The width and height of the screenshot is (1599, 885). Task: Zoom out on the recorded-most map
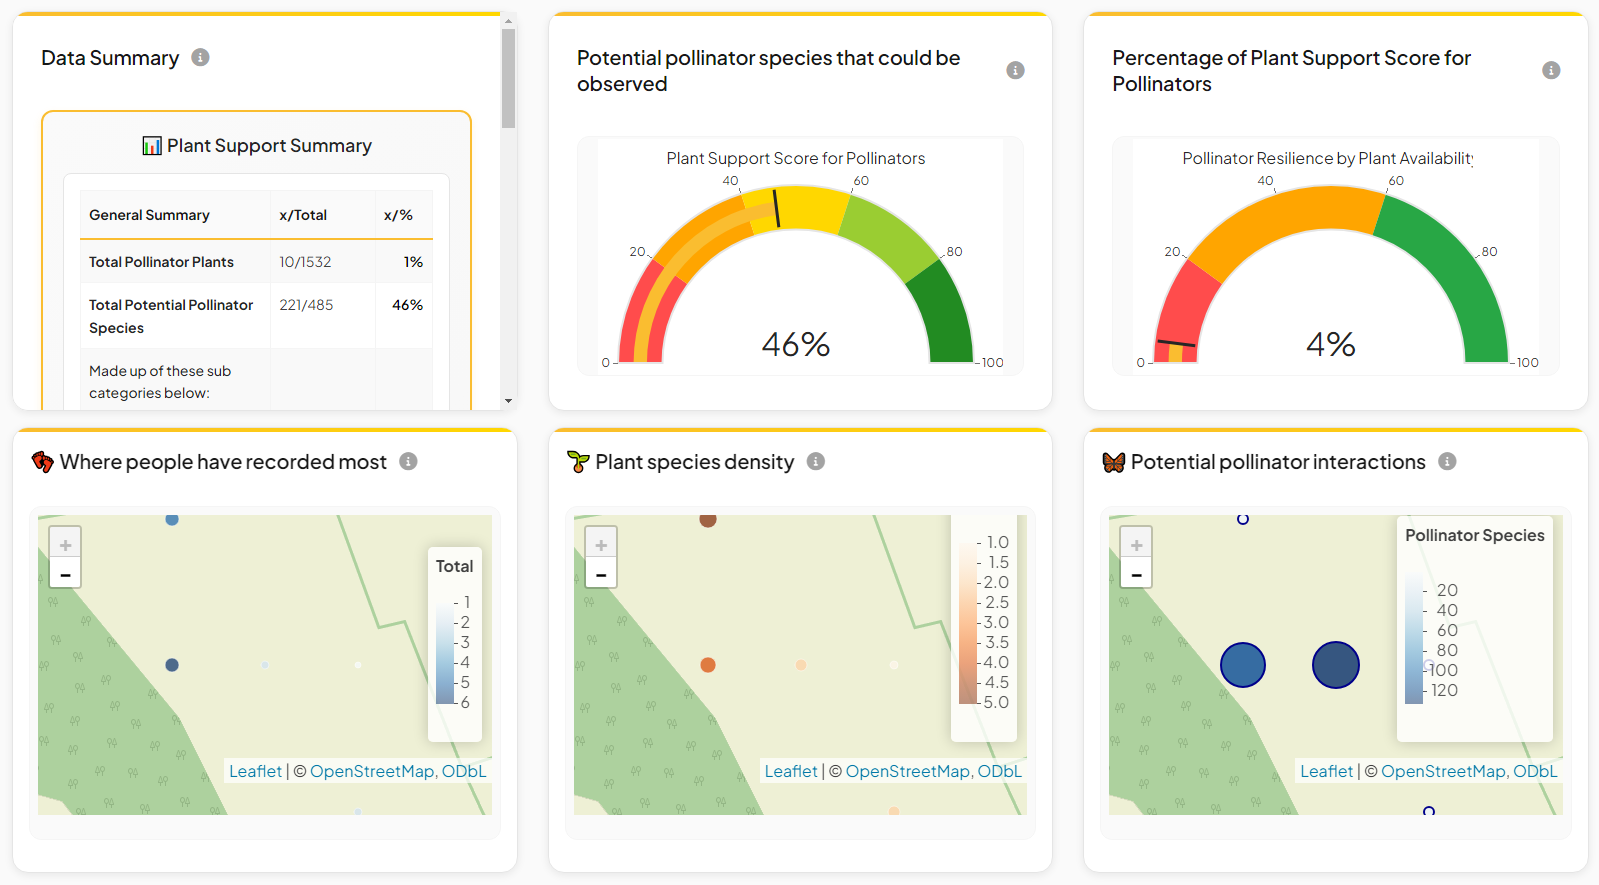pos(65,574)
